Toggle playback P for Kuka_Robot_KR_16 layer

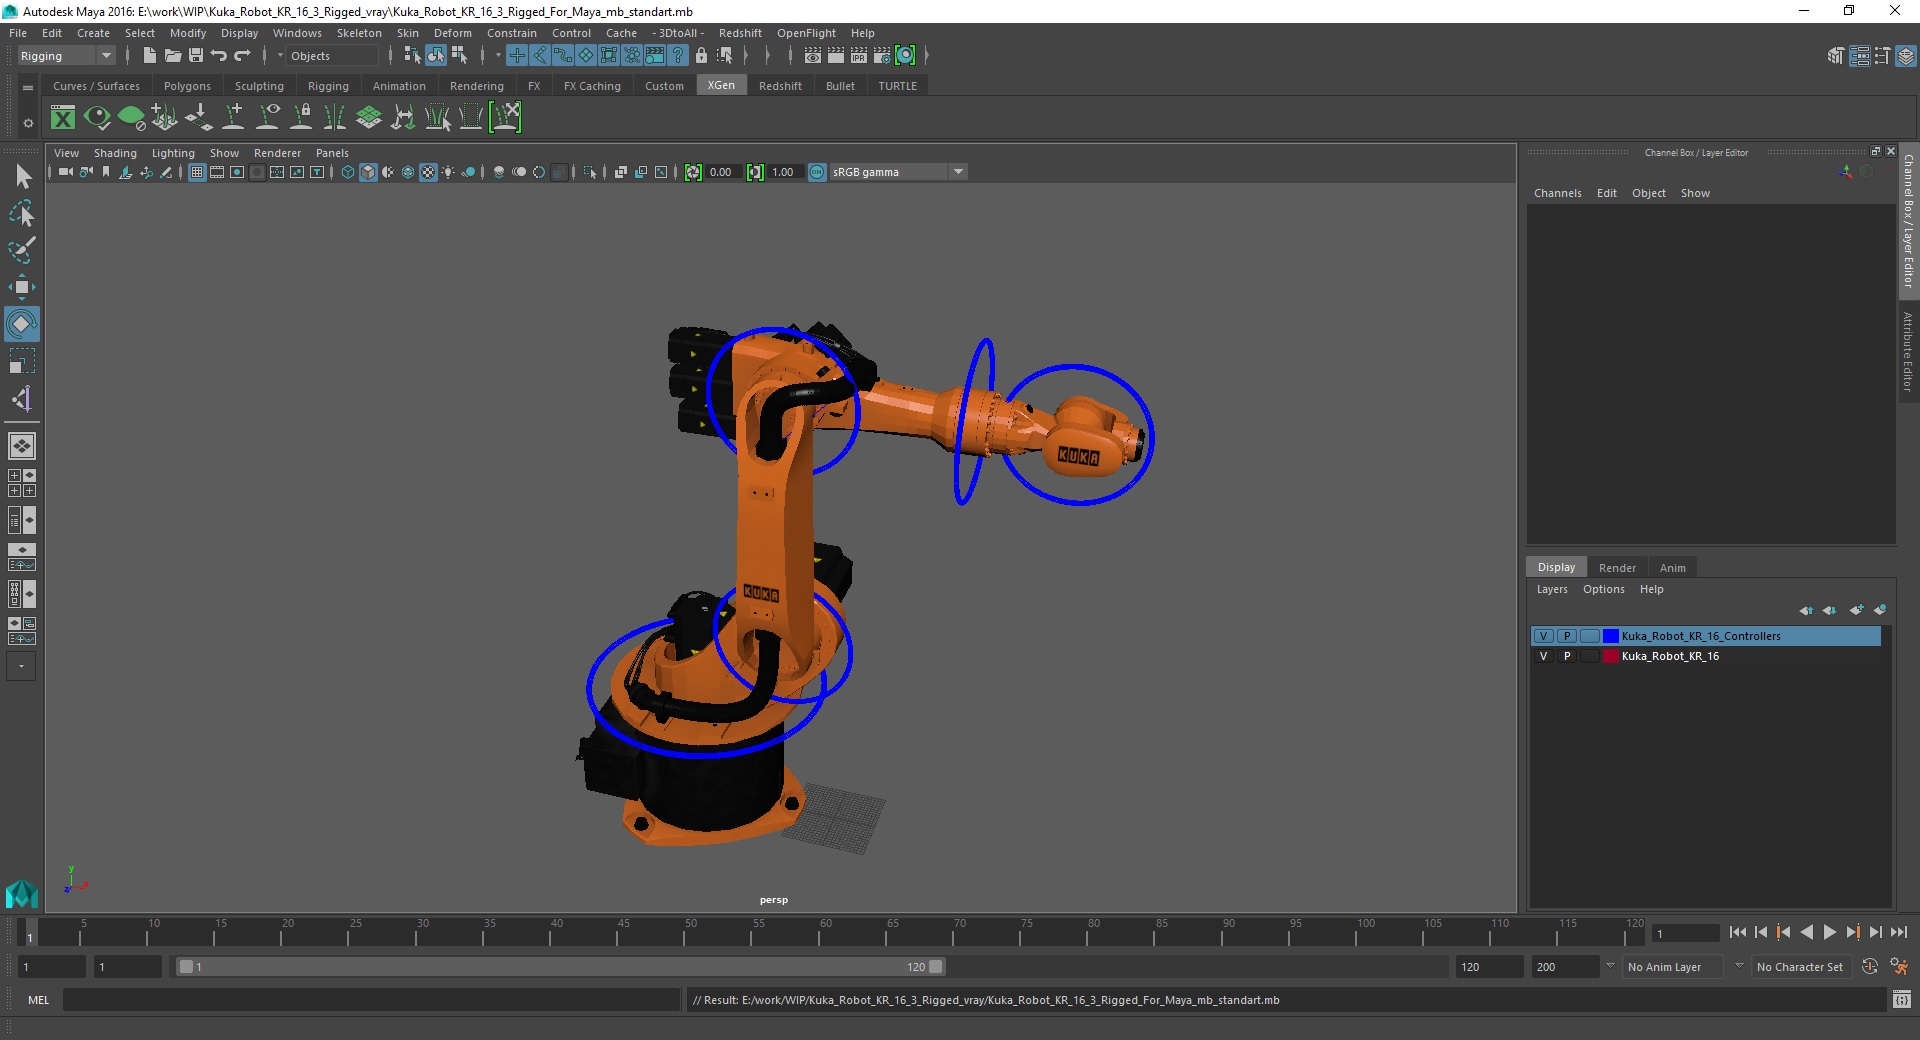pyautogui.click(x=1567, y=656)
